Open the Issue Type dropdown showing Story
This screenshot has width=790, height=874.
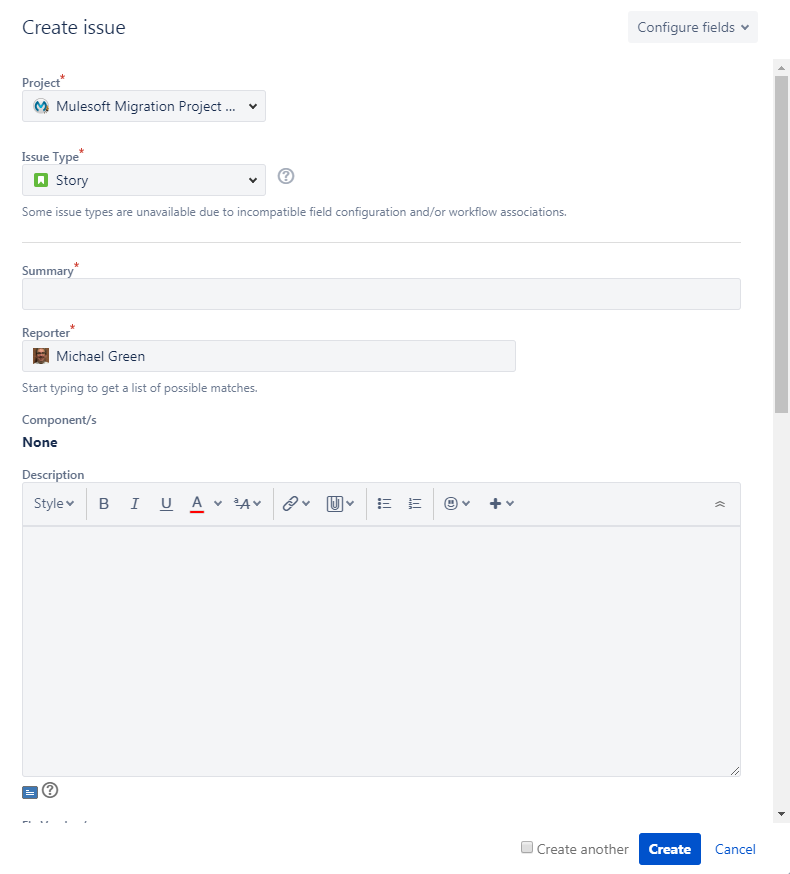click(x=144, y=180)
